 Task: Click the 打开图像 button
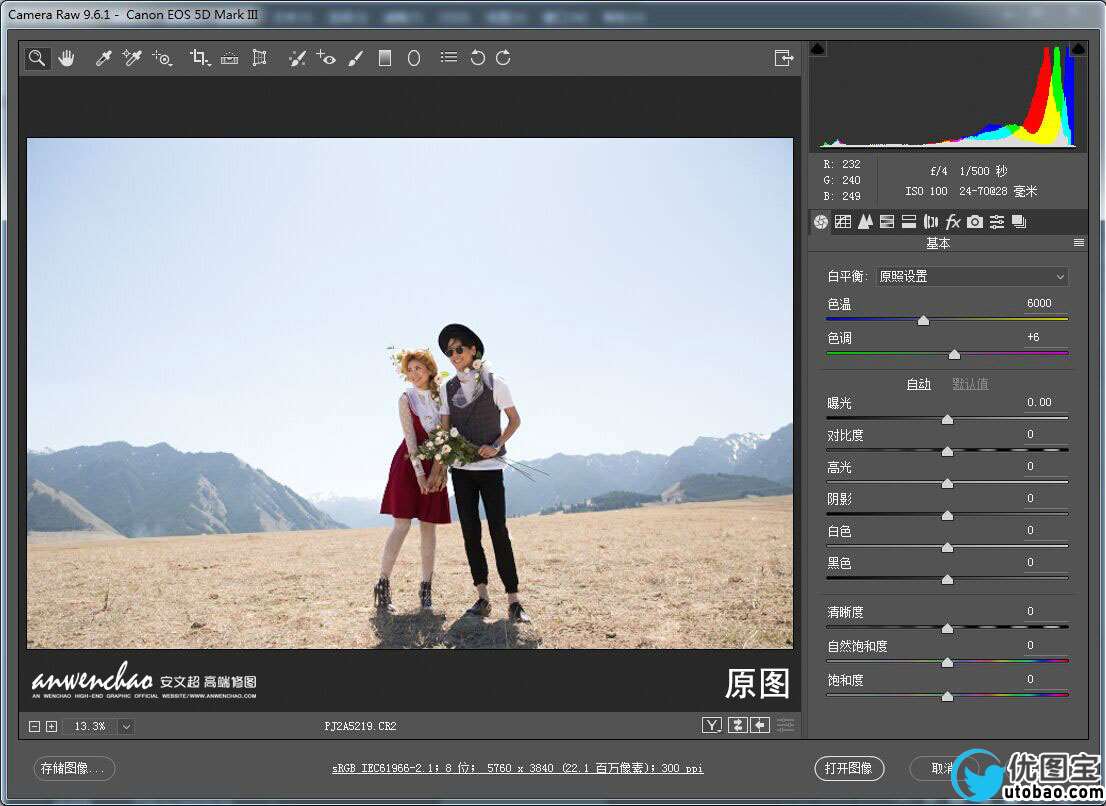coord(849,768)
